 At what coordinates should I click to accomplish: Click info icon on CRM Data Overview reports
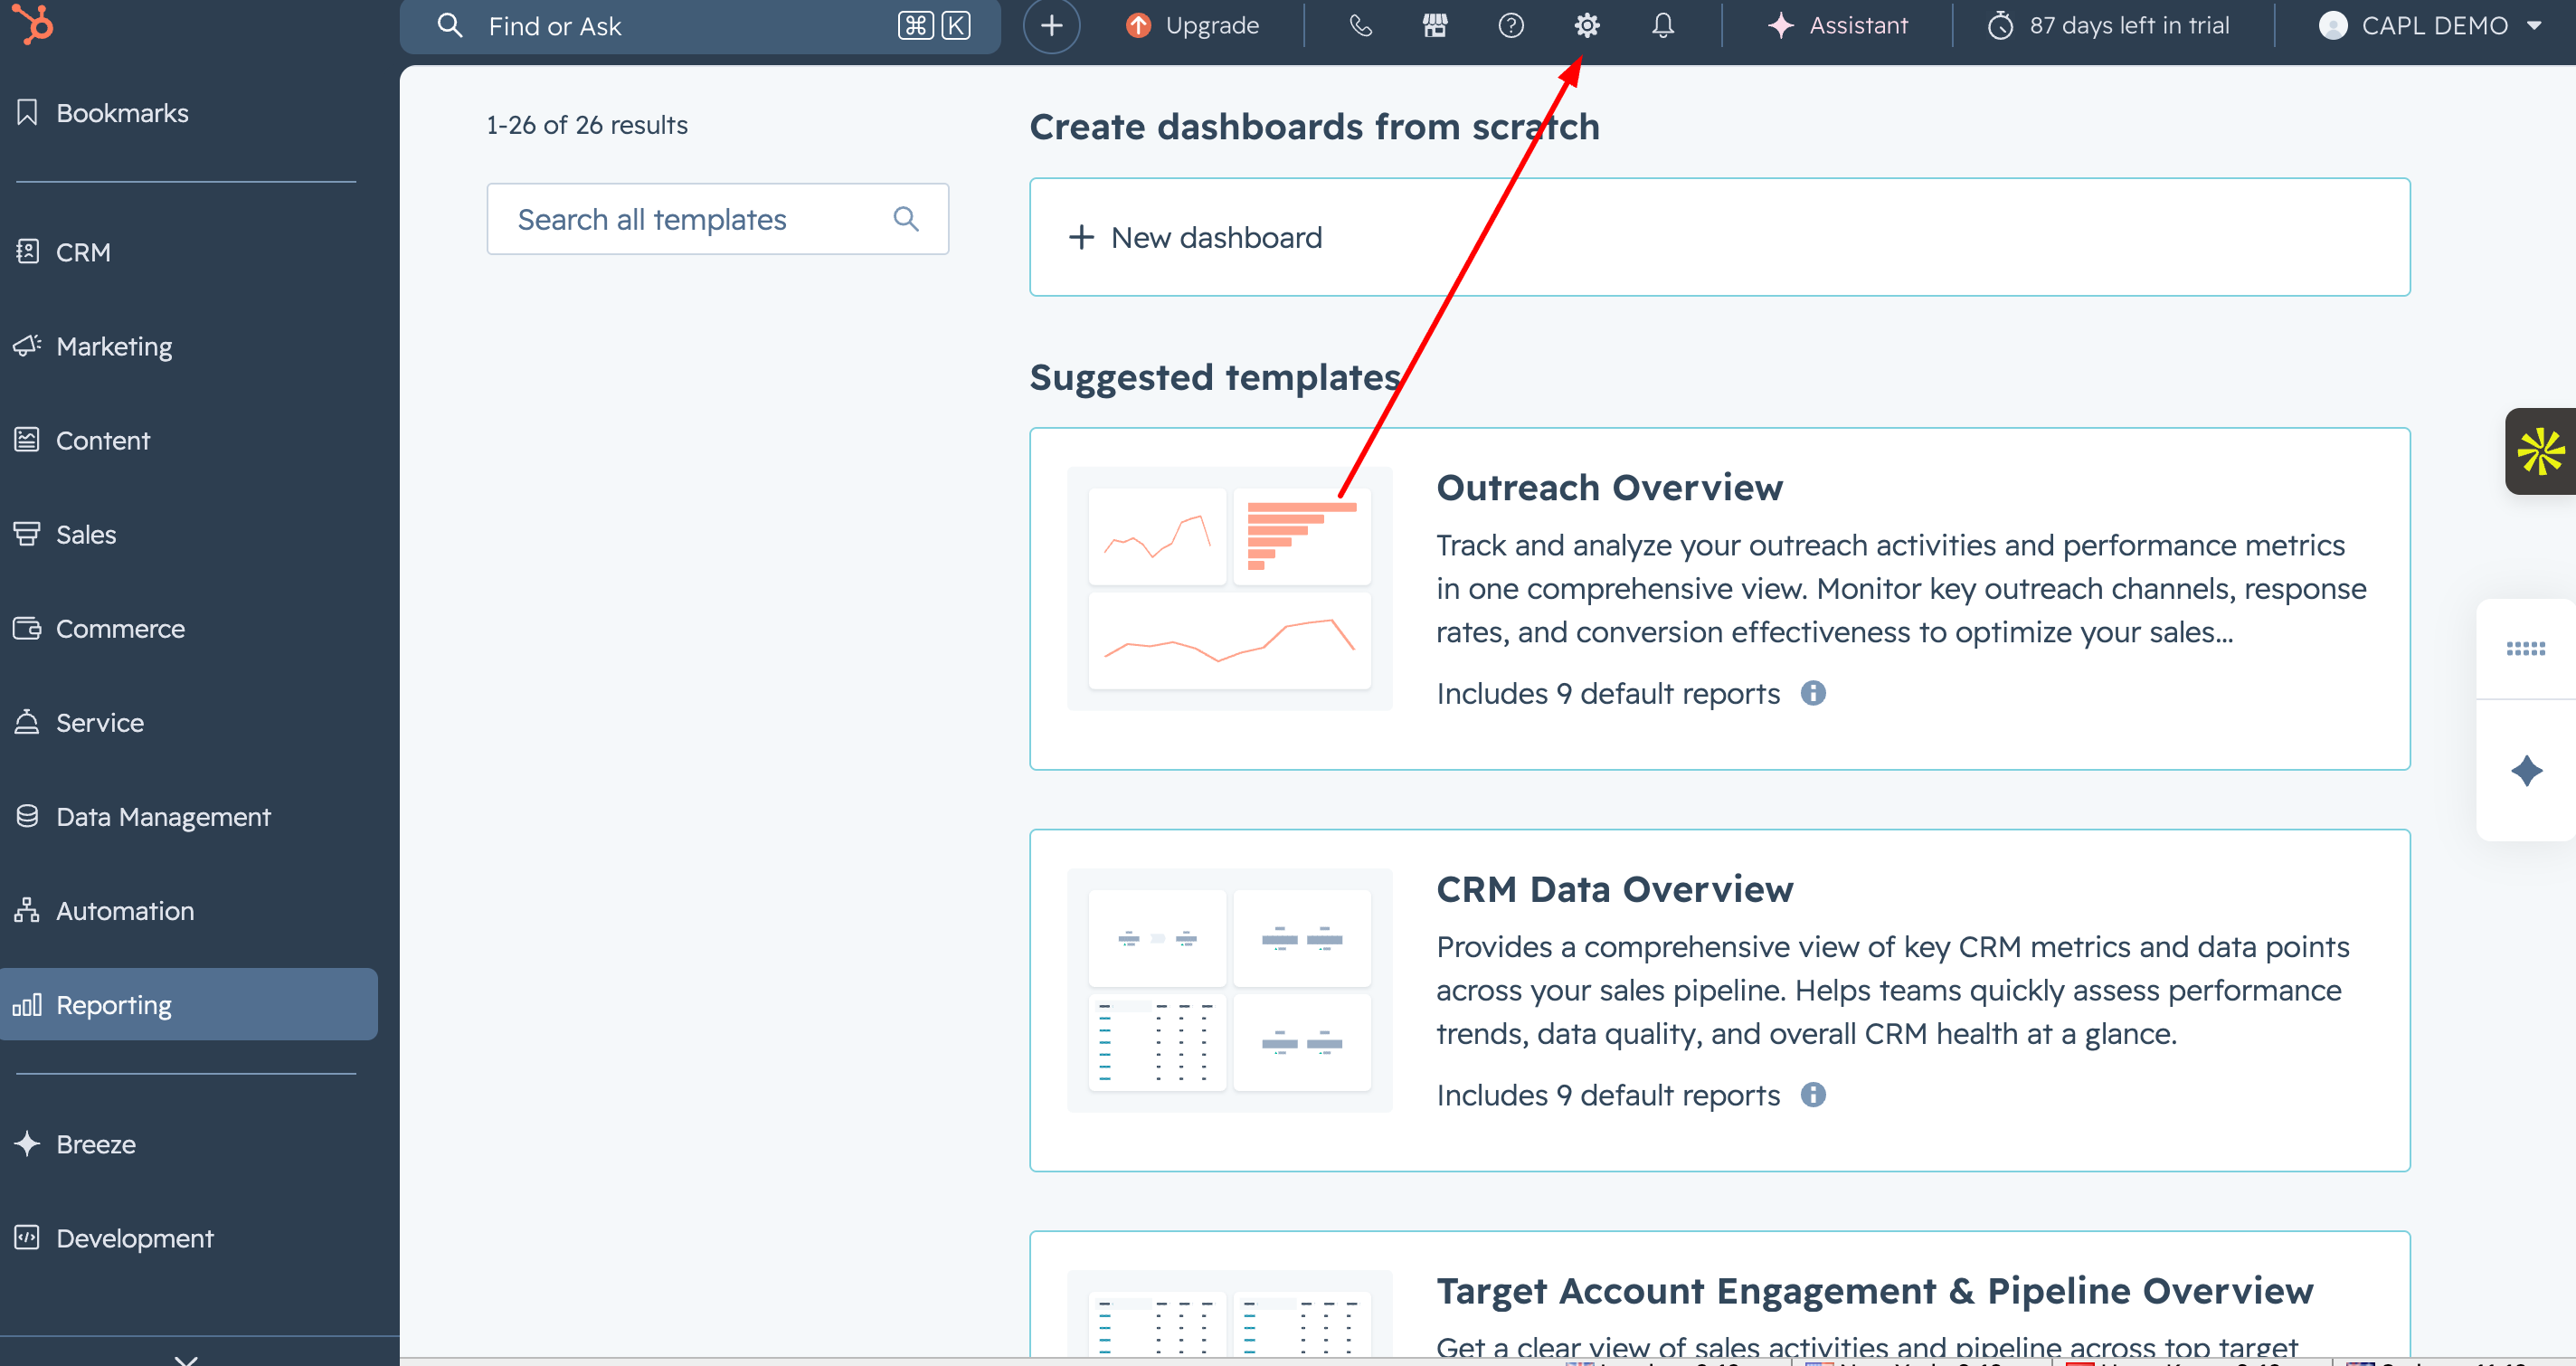tap(1813, 1095)
